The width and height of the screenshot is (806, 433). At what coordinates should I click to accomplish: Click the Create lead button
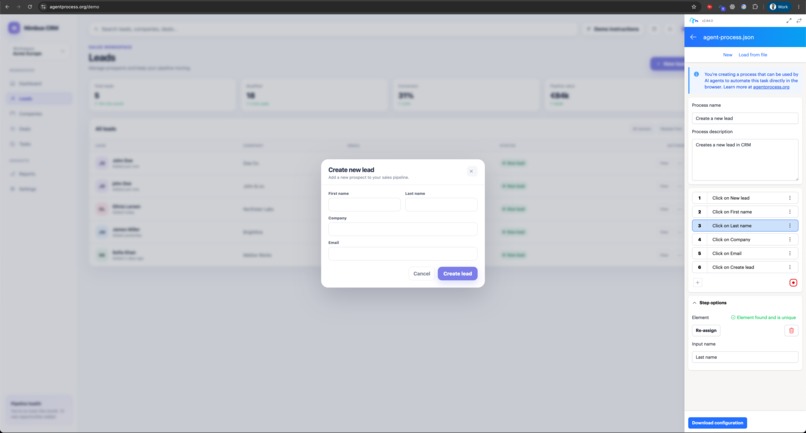click(x=457, y=274)
